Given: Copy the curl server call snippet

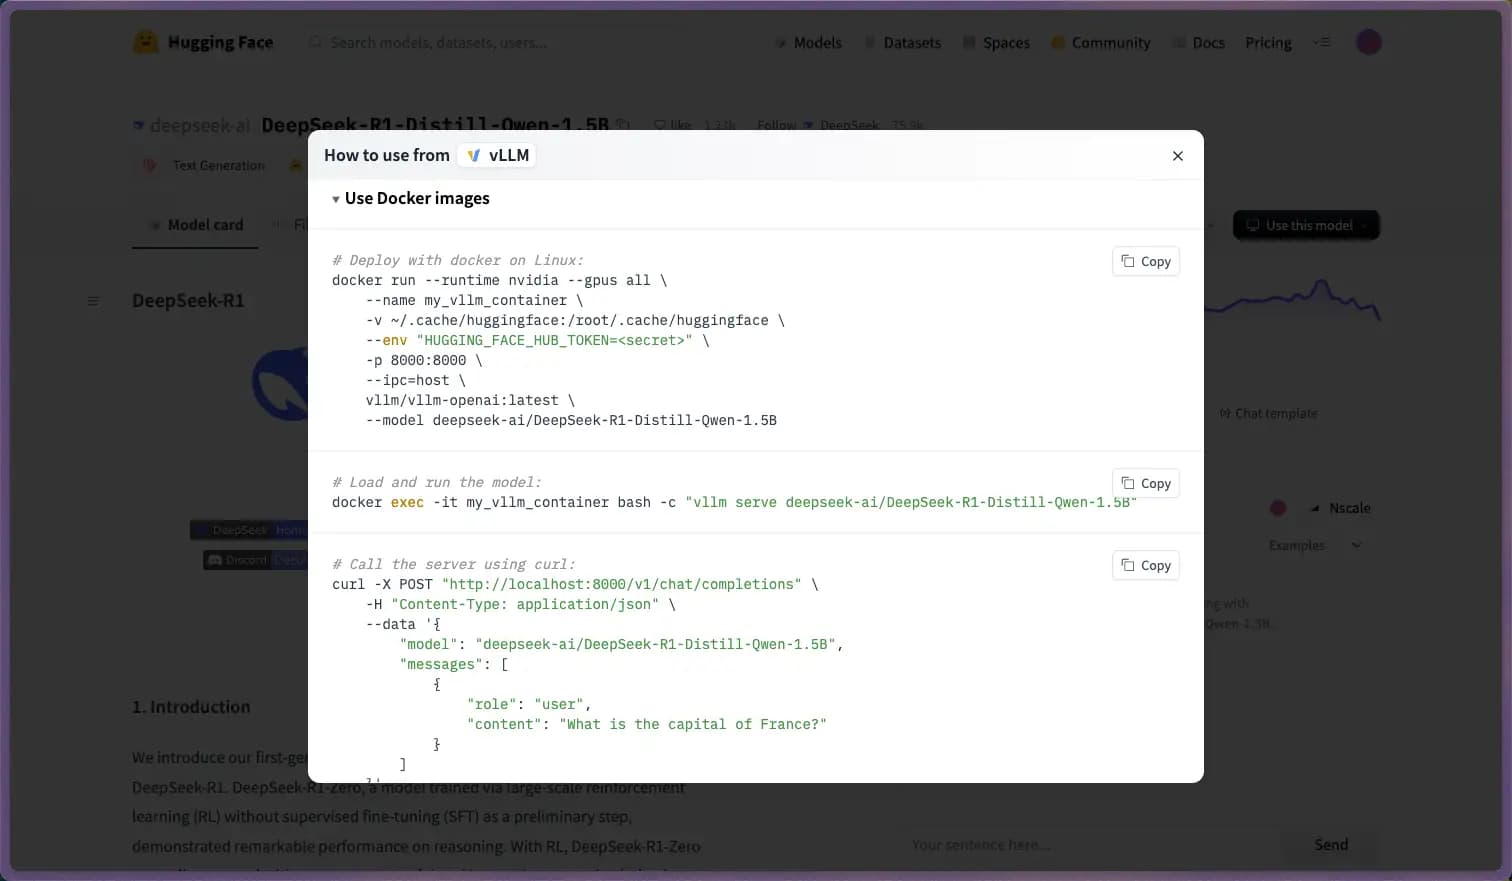Looking at the screenshot, I should pyautogui.click(x=1146, y=566).
